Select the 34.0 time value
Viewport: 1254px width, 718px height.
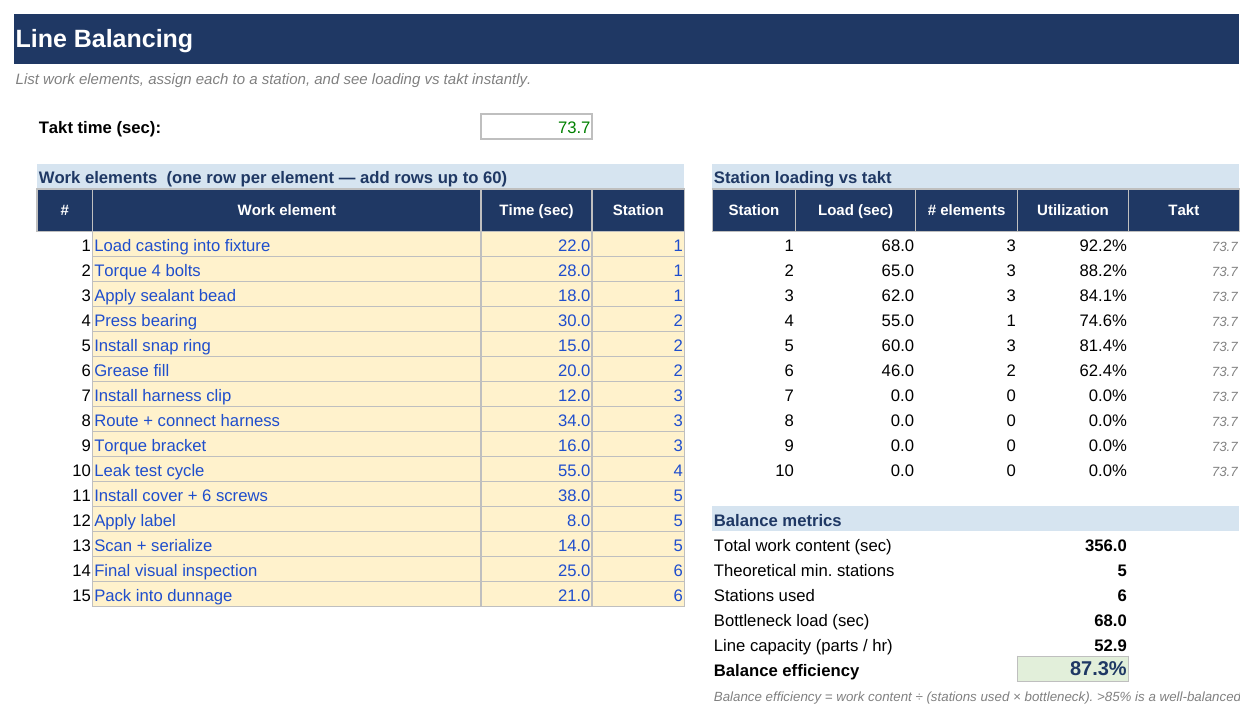tap(536, 420)
